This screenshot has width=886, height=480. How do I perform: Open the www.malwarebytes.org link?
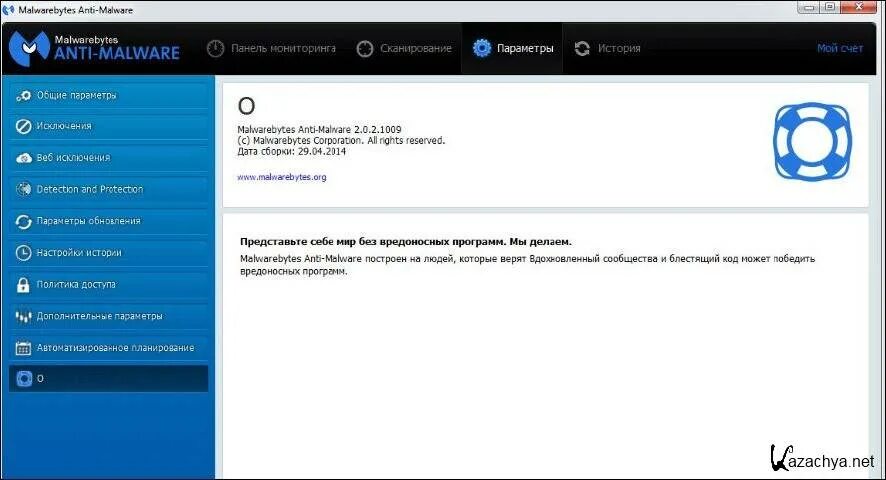281,177
